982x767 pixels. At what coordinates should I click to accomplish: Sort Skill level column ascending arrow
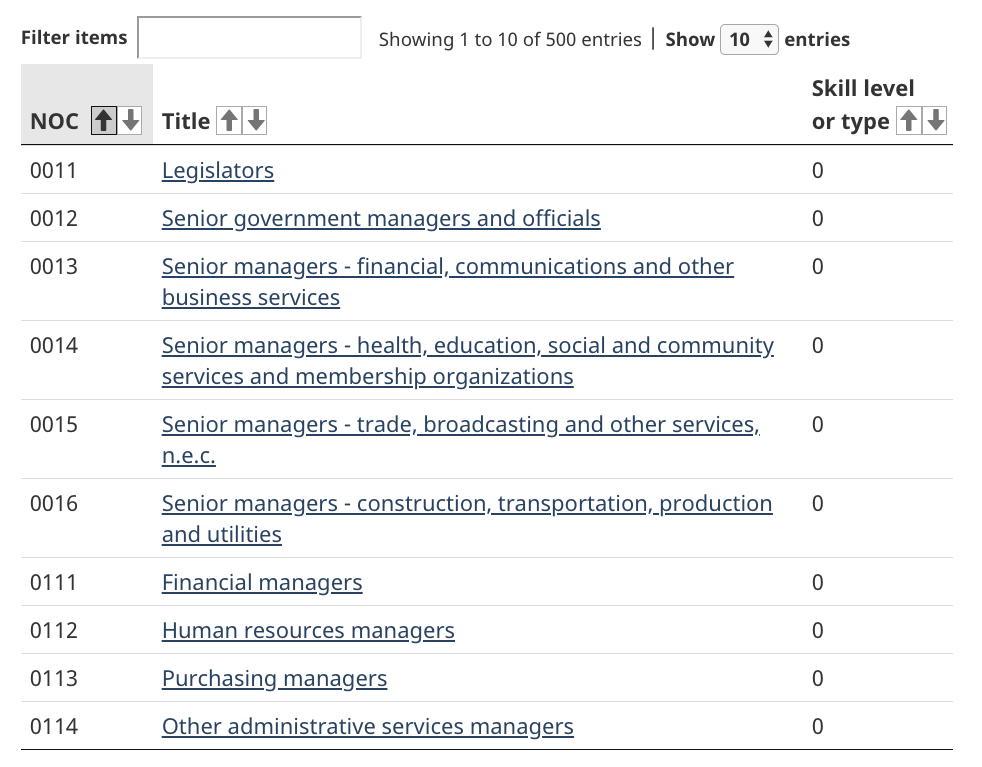(908, 121)
